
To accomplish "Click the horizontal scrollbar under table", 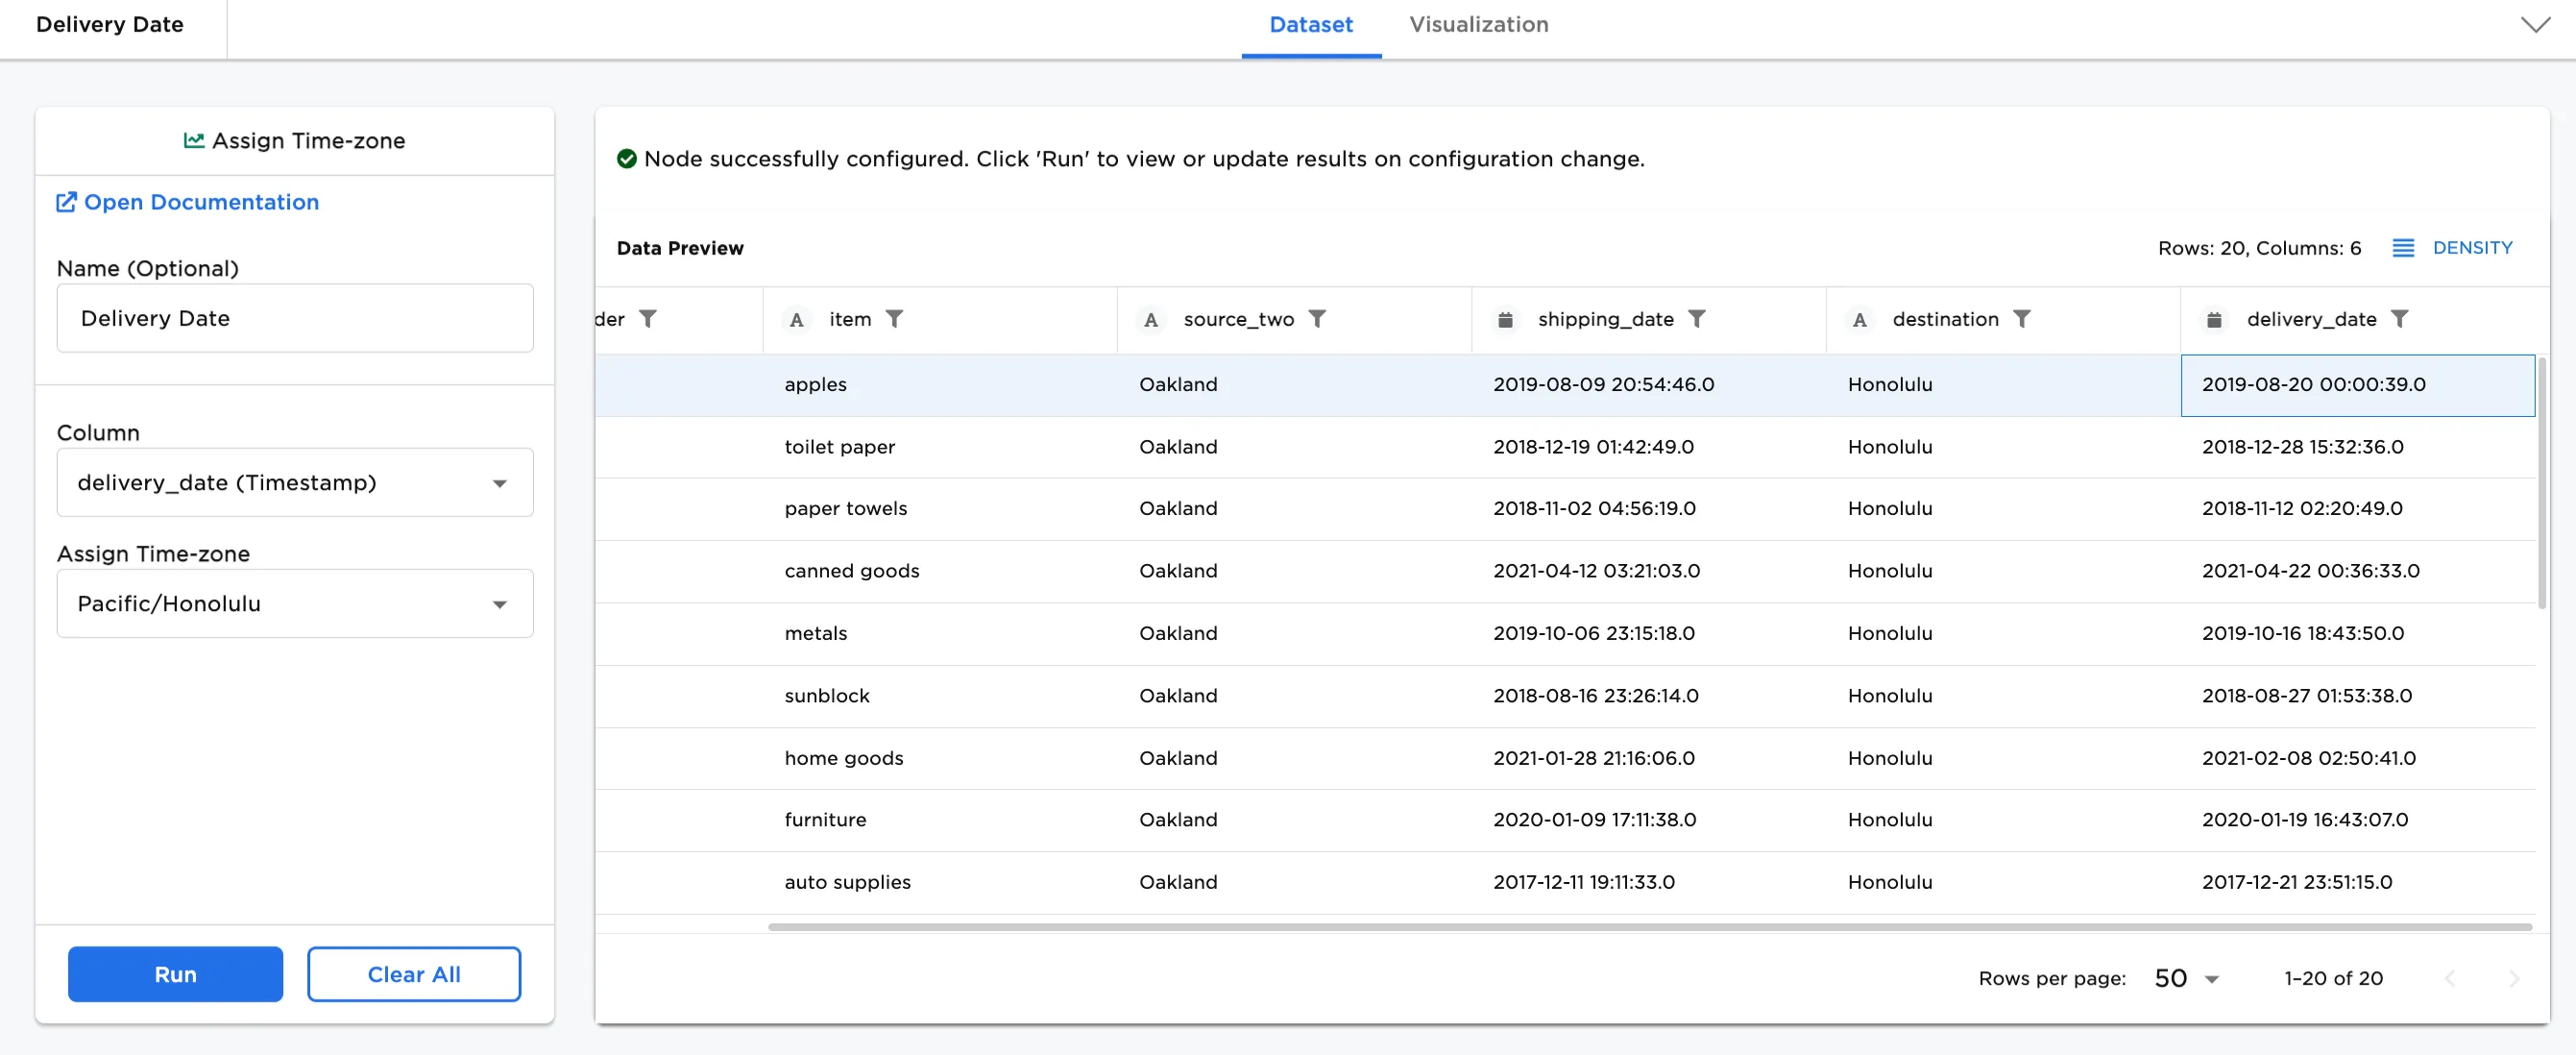I will (x=1648, y=927).
